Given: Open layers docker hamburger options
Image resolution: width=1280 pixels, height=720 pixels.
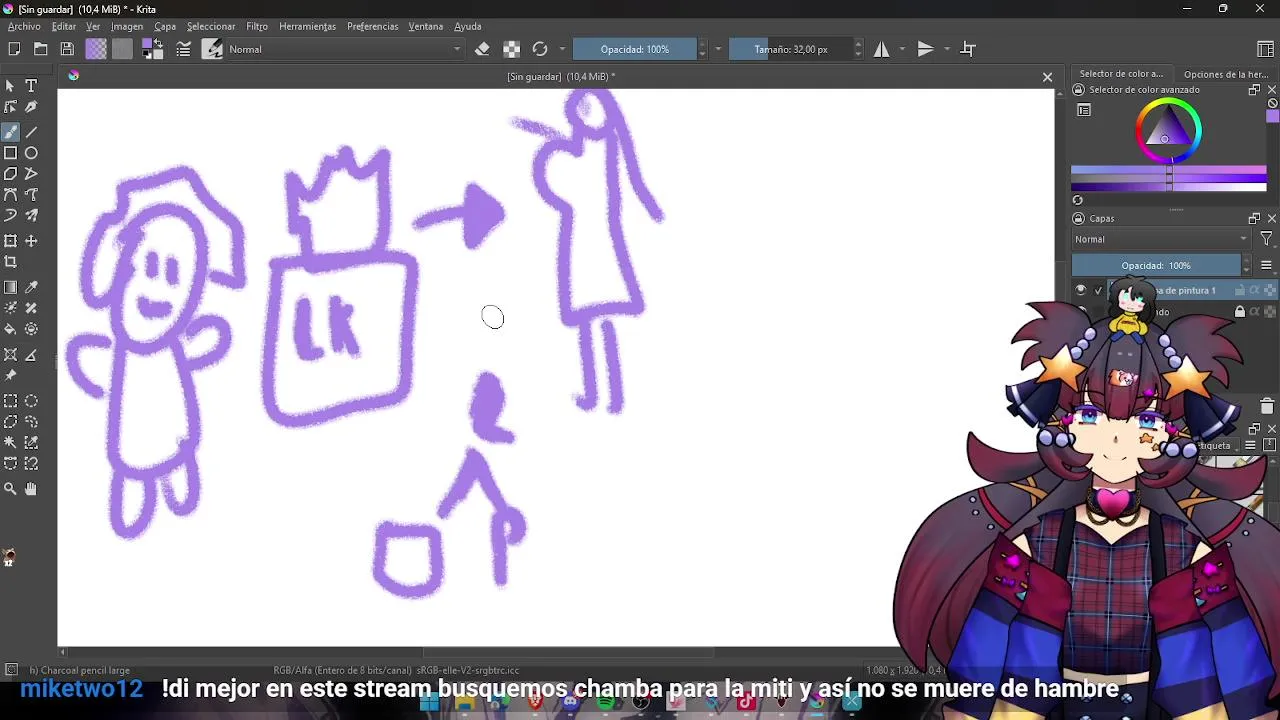Looking at the screenshot, I should pyautogui.click(x=1266, y=265).
